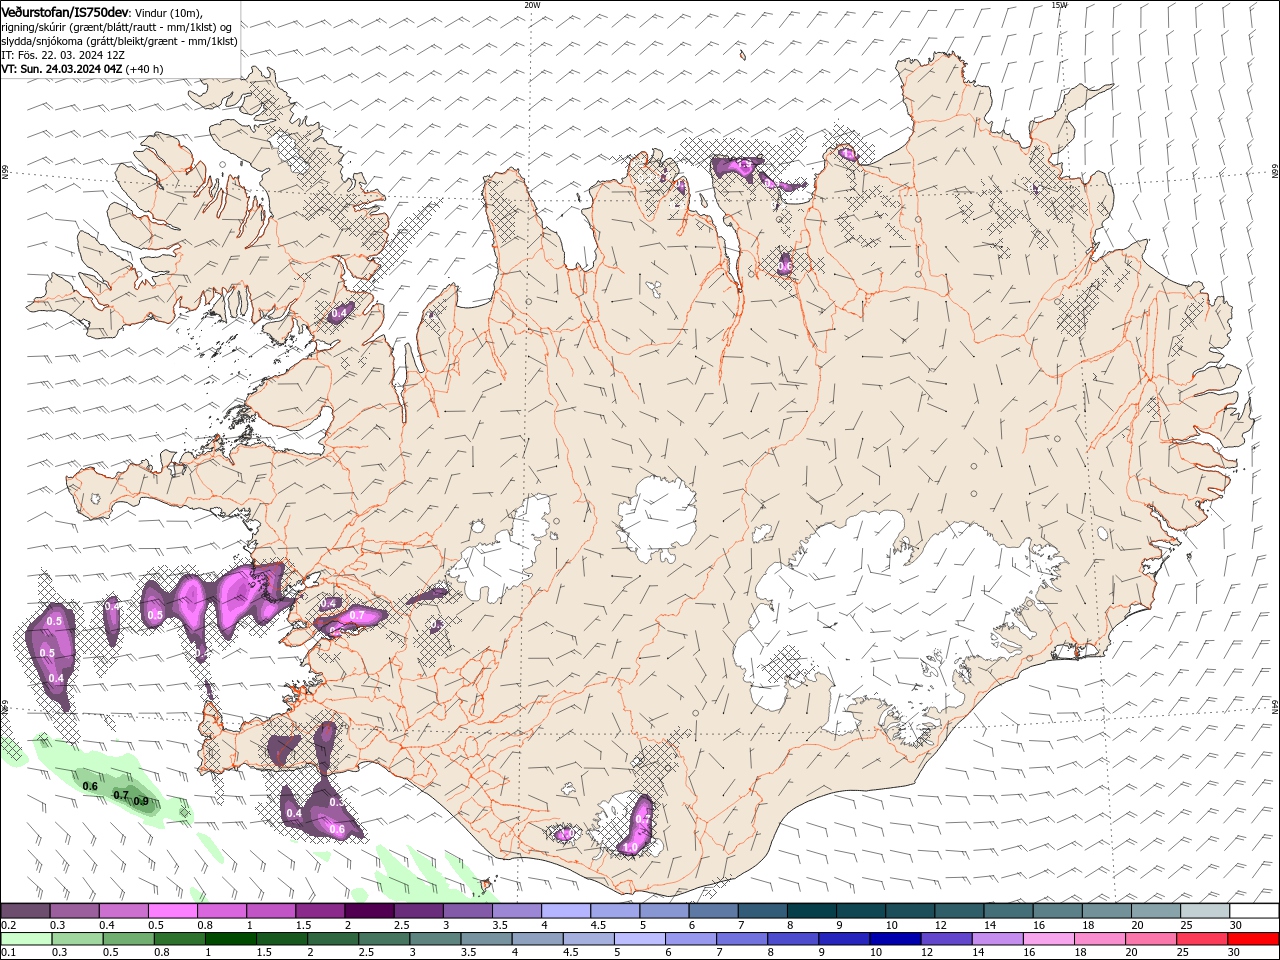Pick the bright pink 0.5 snow legend swatch
The height and width of the screenshot is (960, 1280).
click(x=172, y=911)
